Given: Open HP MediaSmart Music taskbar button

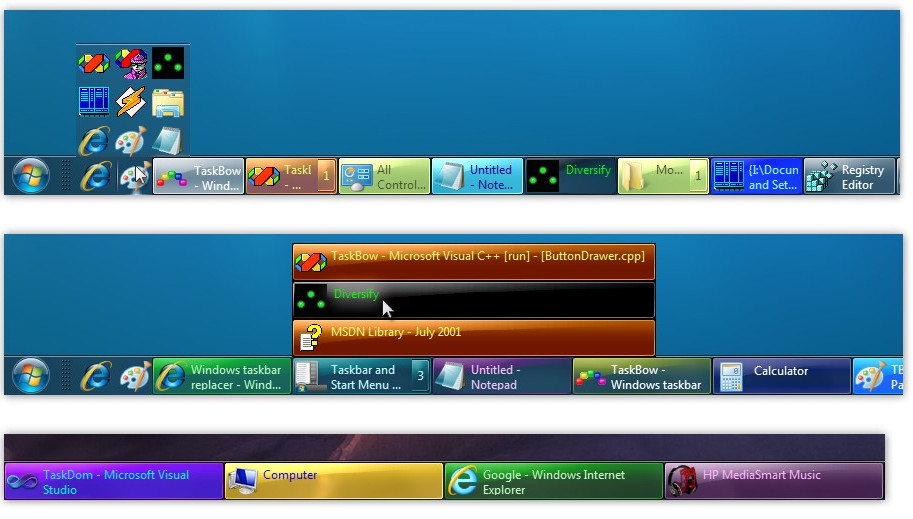Looking at the screenshot, I should click(x=774, y=481).
